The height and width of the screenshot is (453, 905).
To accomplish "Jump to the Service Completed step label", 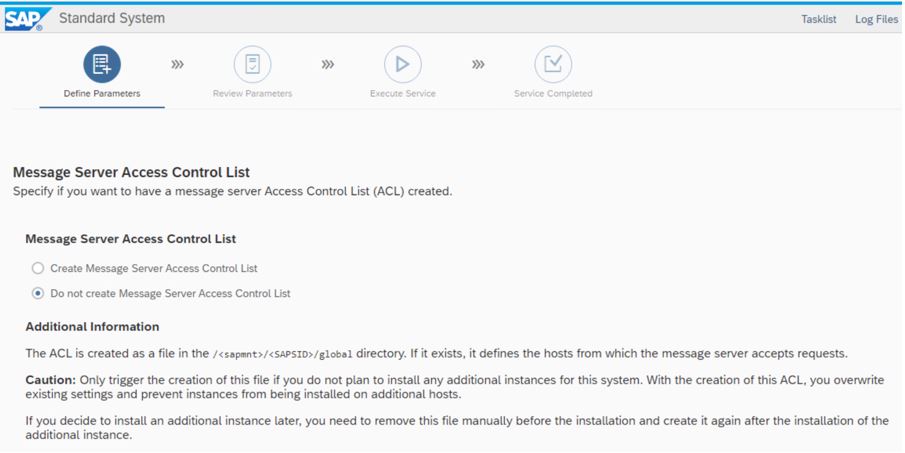I will pos(553,93).
